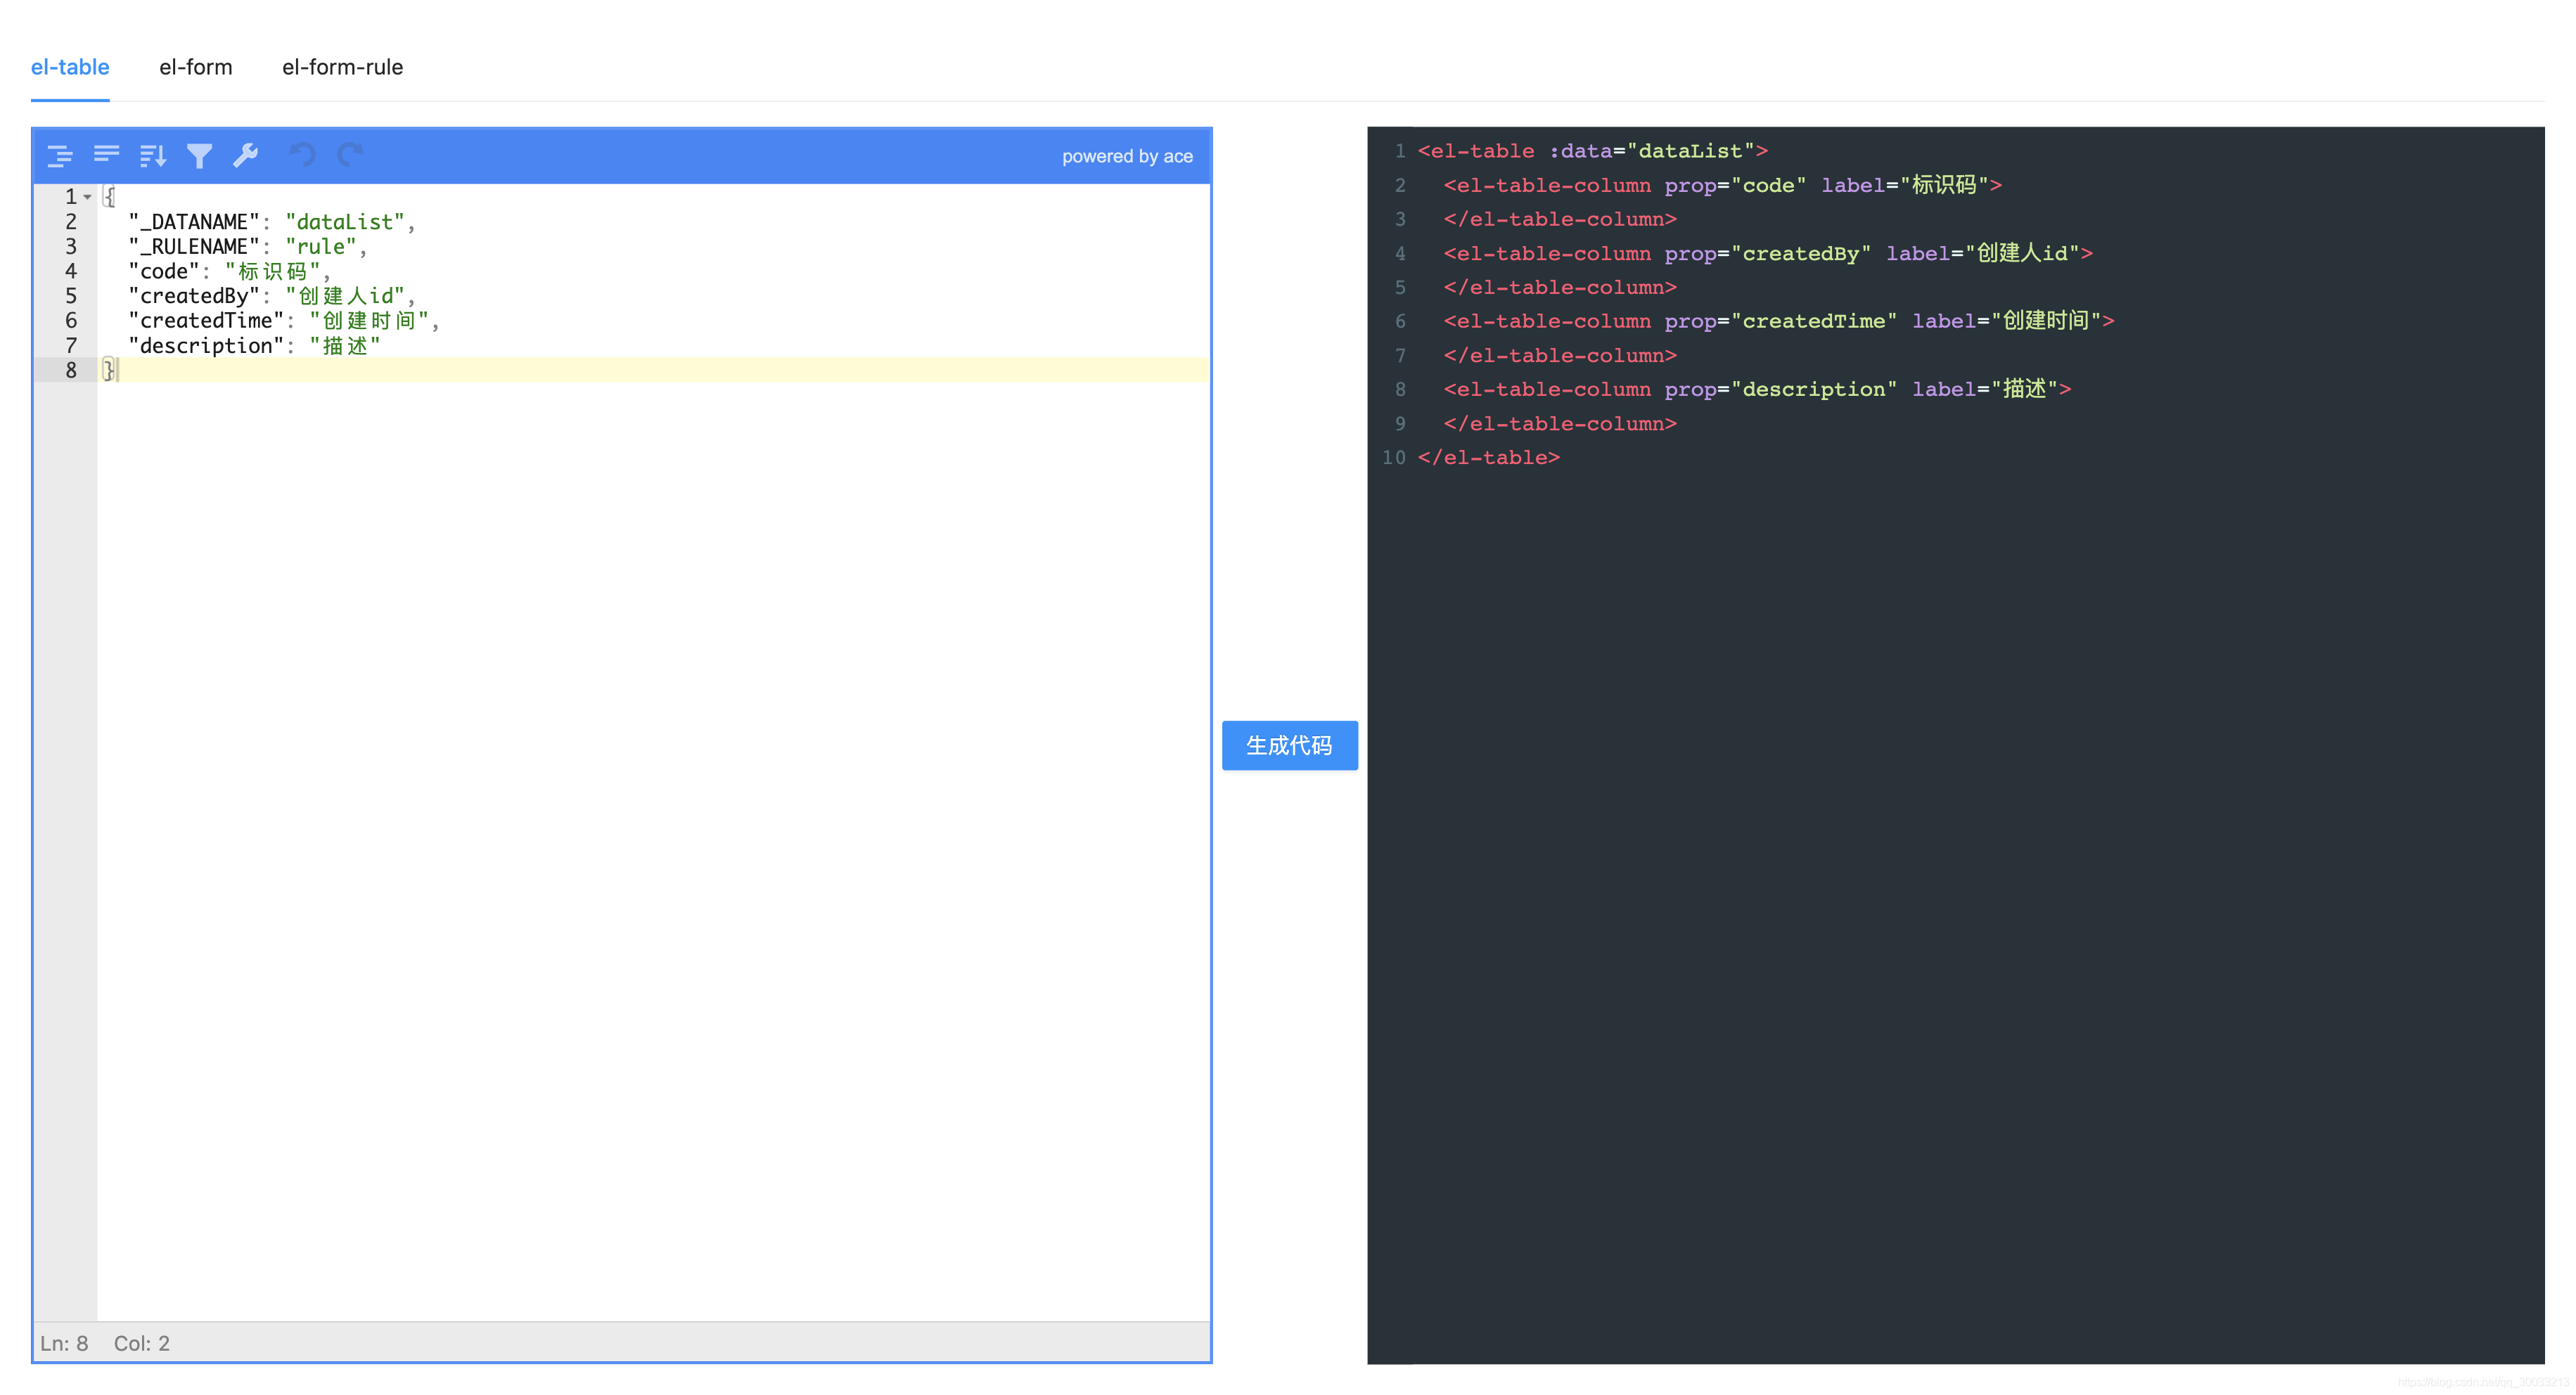Click the "createdBy" key in the JSON editor
The height and width of the screenshot is (1395, 2576).
[x=194, y=296]
